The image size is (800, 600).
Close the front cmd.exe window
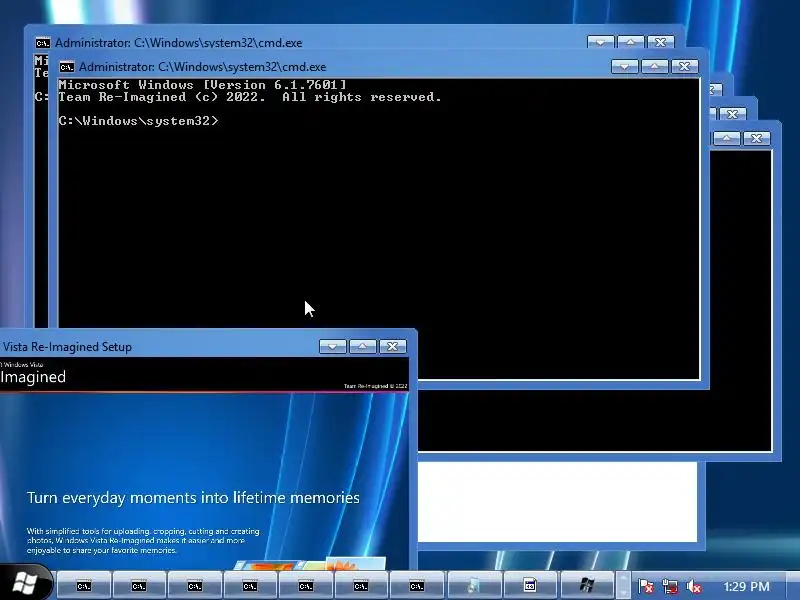click(x=685, y=66)
